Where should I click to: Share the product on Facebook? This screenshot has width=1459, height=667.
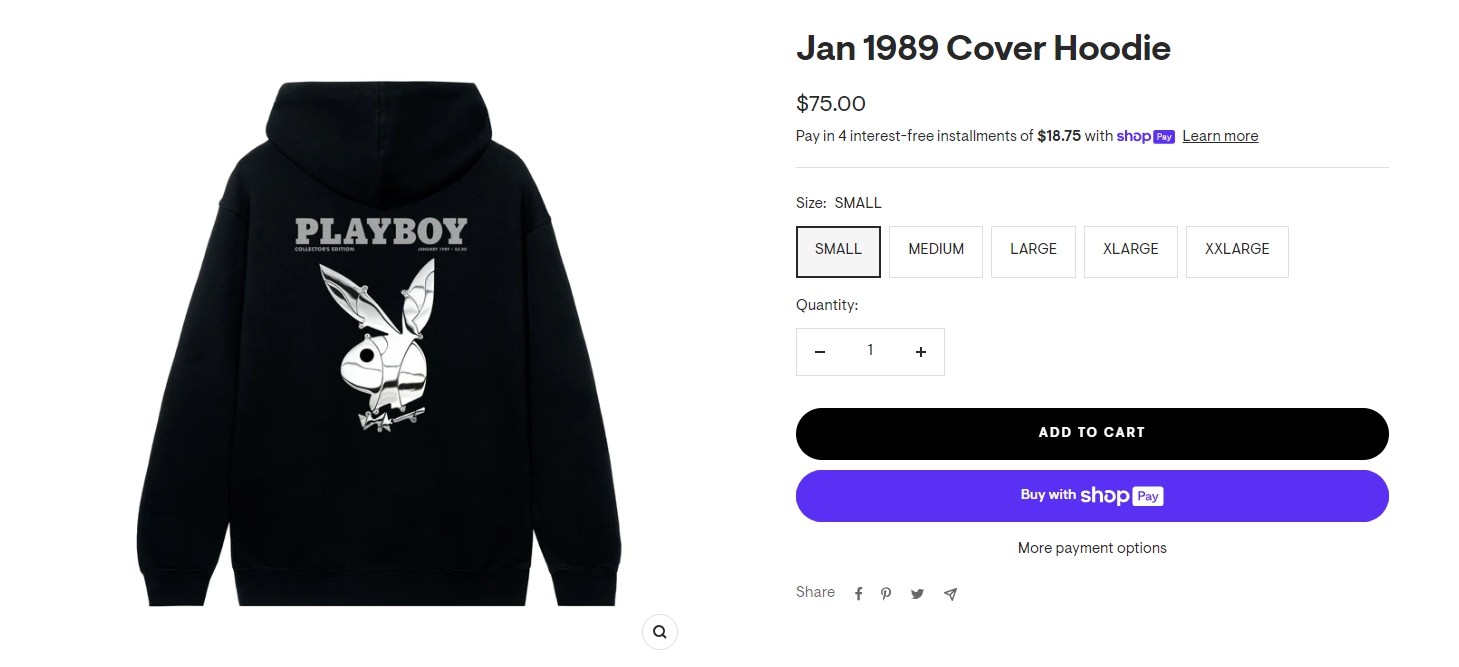pyautogui.click(x=858, y=594)
